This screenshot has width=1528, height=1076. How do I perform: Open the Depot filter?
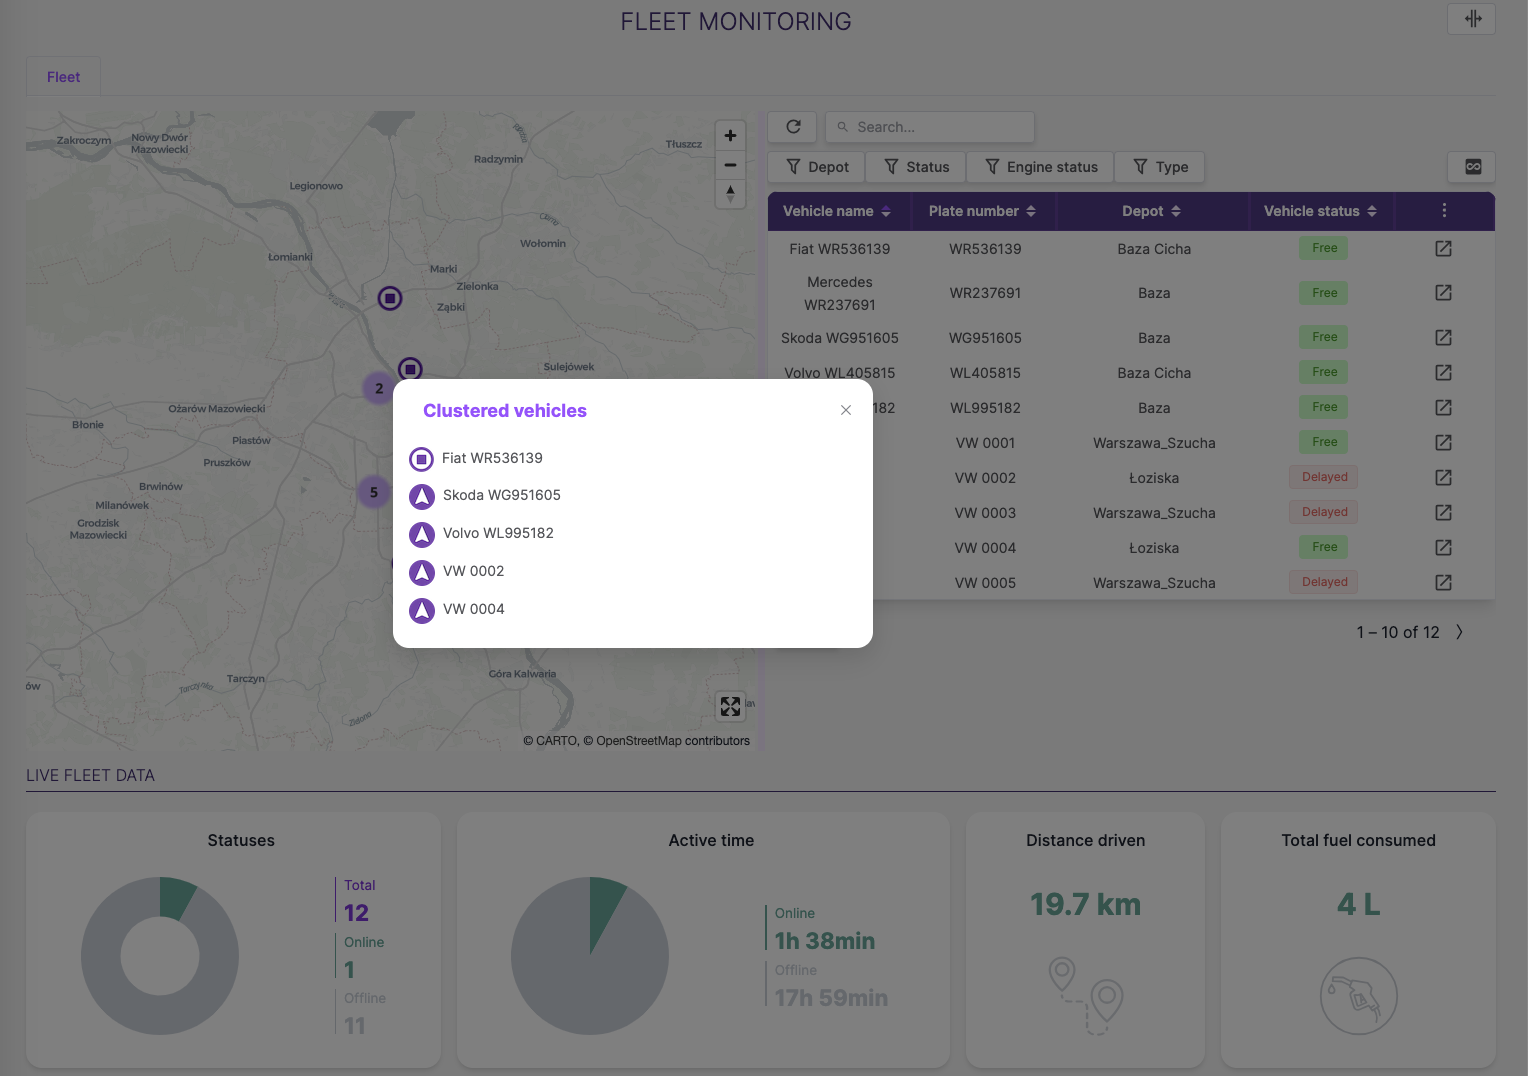(x=817, y=167)
